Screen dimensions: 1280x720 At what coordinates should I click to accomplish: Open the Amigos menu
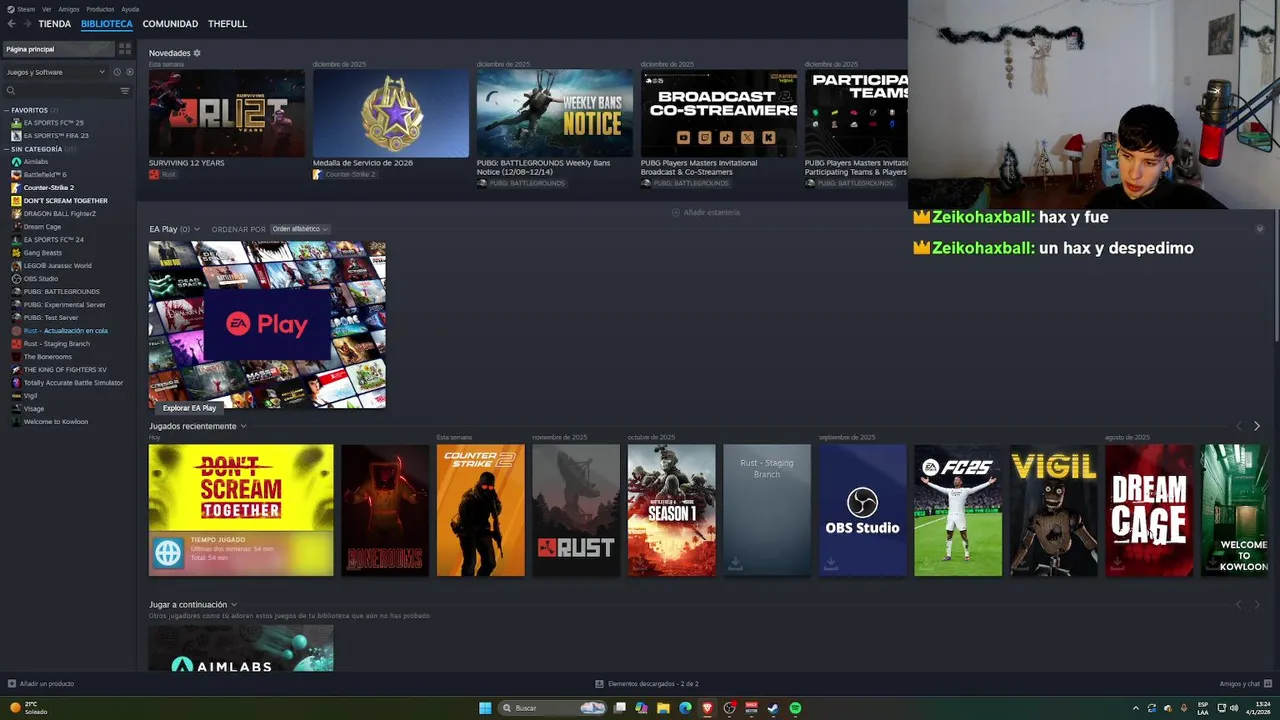69,9
